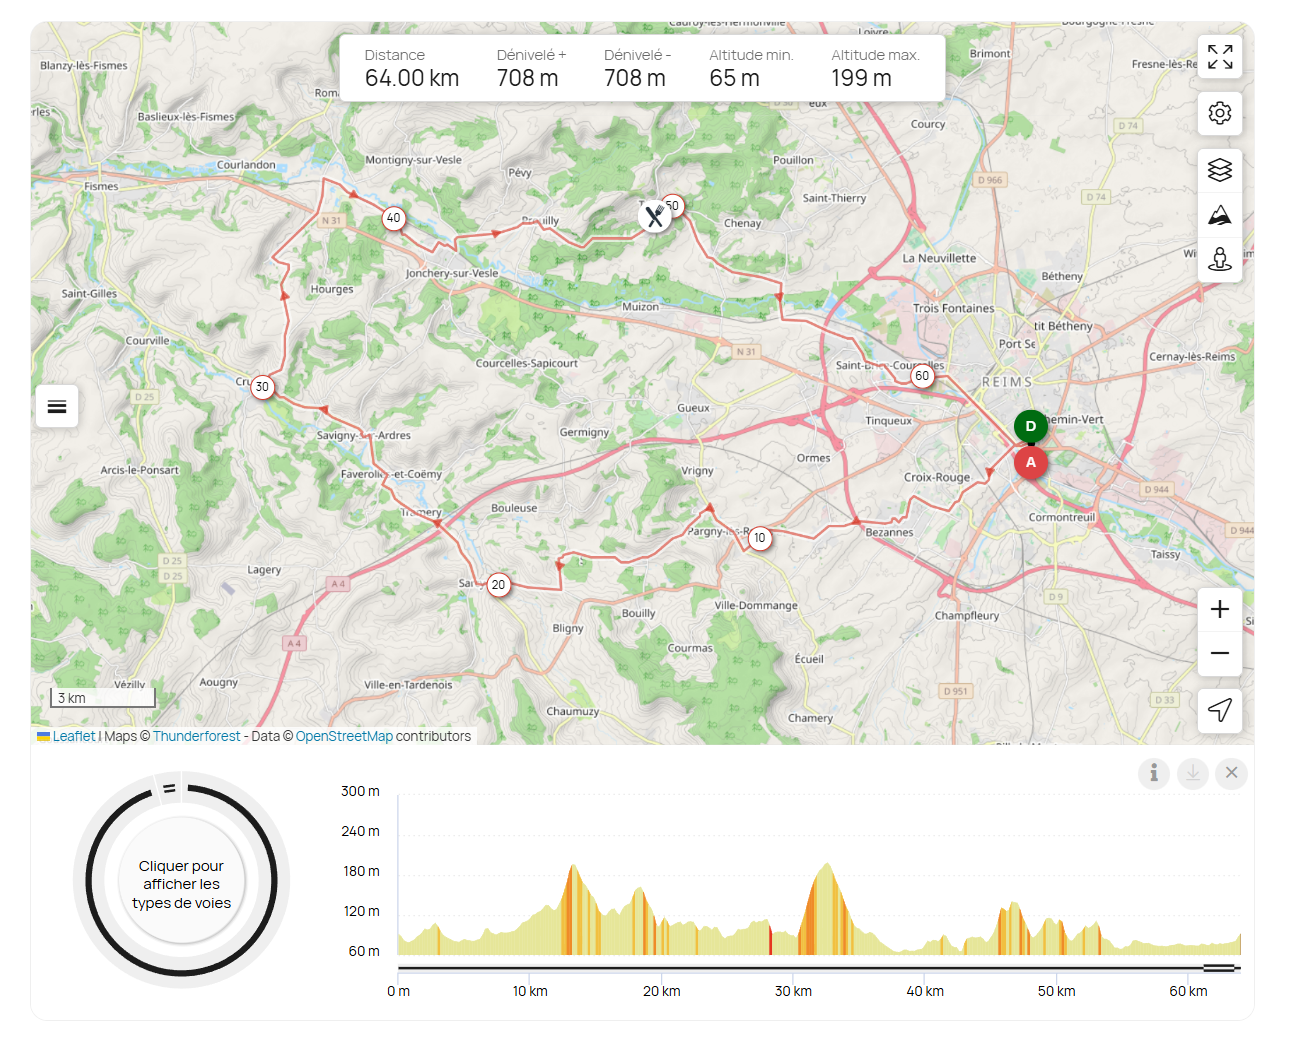This screenshot has height=1048, width=1311.
Task: Click to display the road types
Action: click(x=181, y=884)
